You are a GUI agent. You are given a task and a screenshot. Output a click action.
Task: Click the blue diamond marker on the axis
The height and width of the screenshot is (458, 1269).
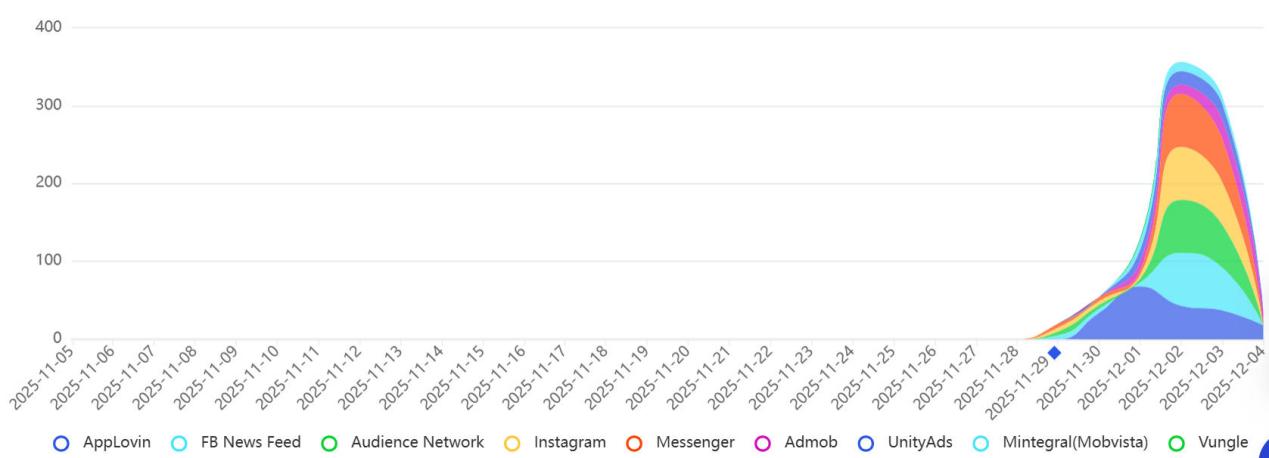pos(1054,352)
